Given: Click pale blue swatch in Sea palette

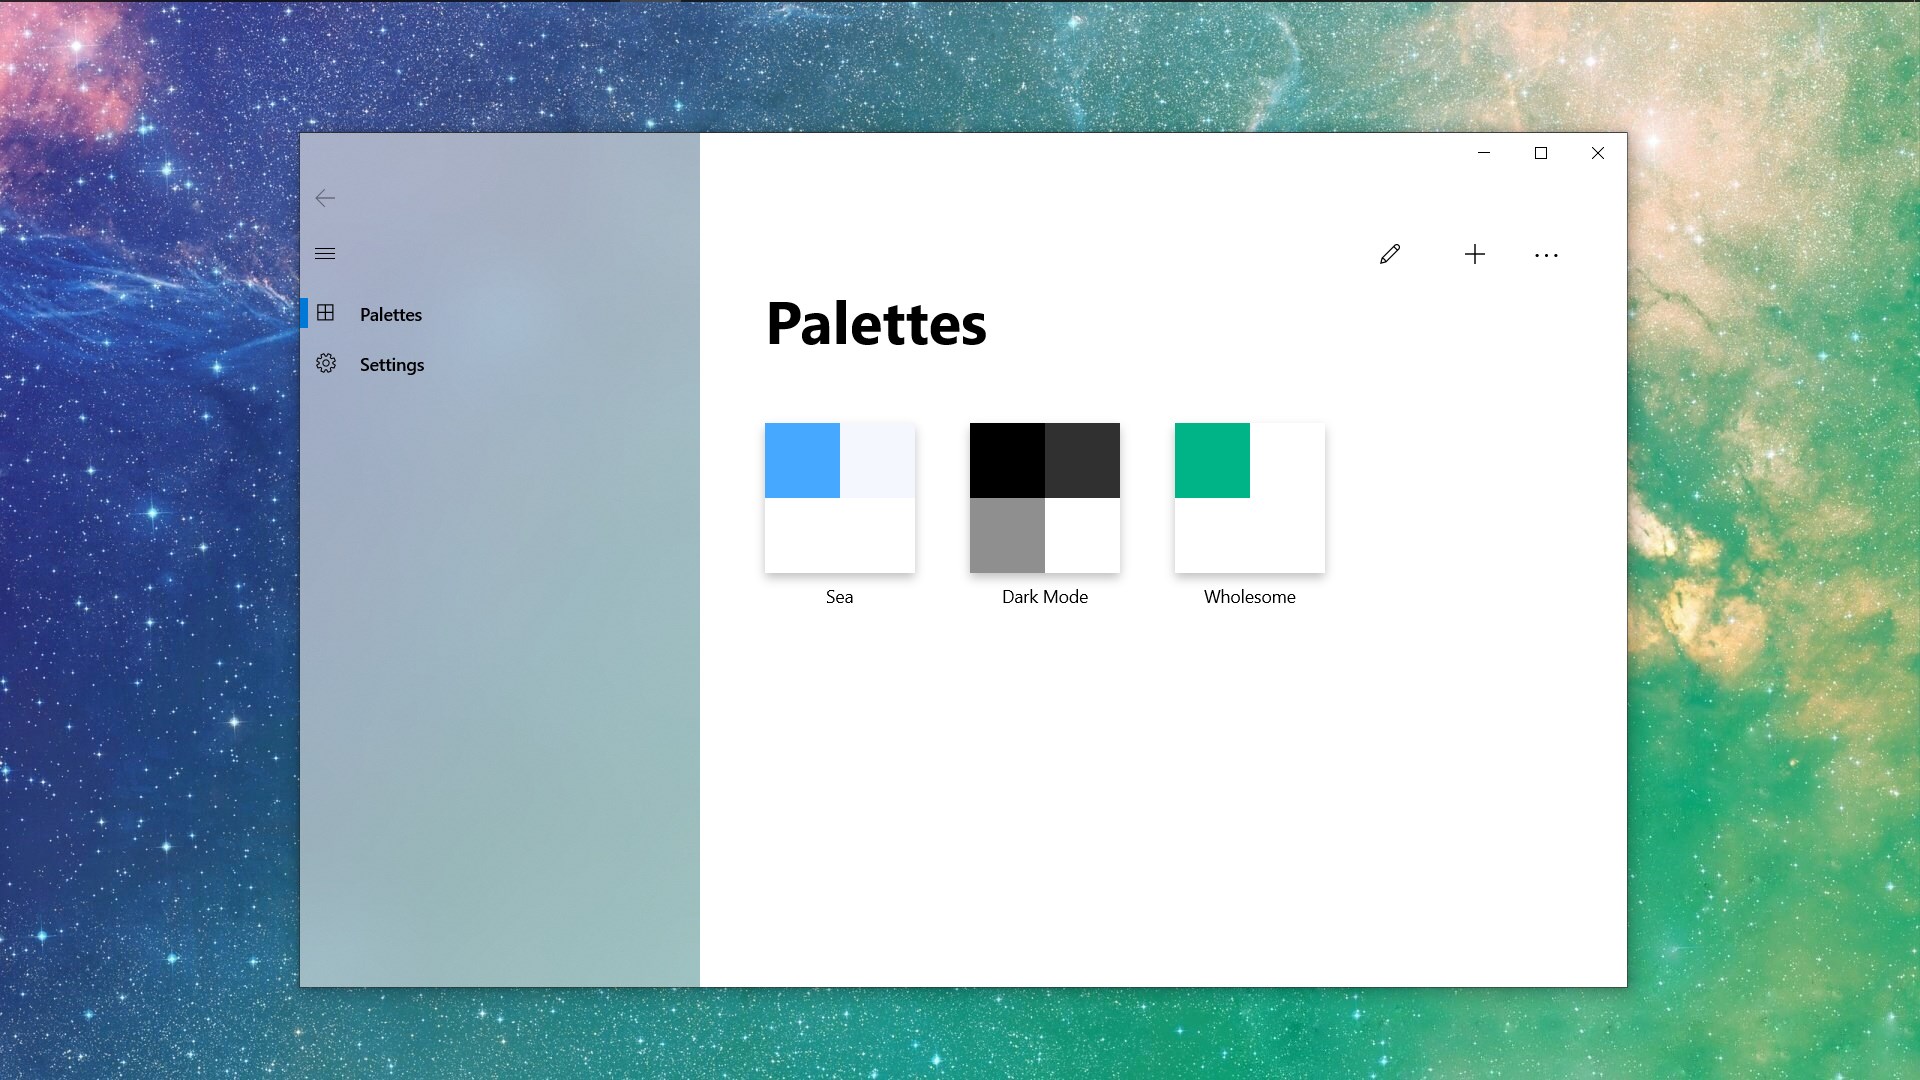Looking at the screenshot, I should coord(877,460).
